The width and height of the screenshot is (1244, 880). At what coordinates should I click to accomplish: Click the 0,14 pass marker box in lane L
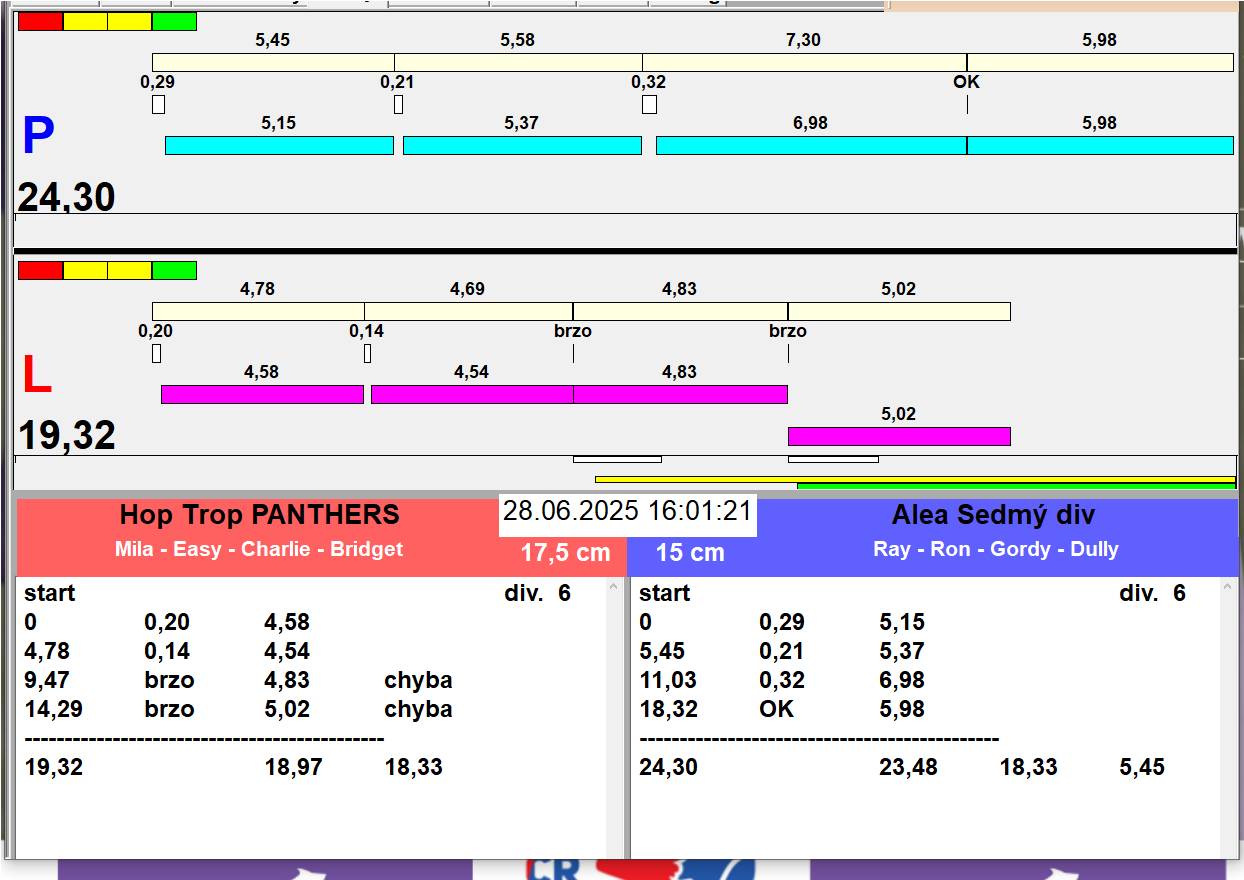point(367,353)
